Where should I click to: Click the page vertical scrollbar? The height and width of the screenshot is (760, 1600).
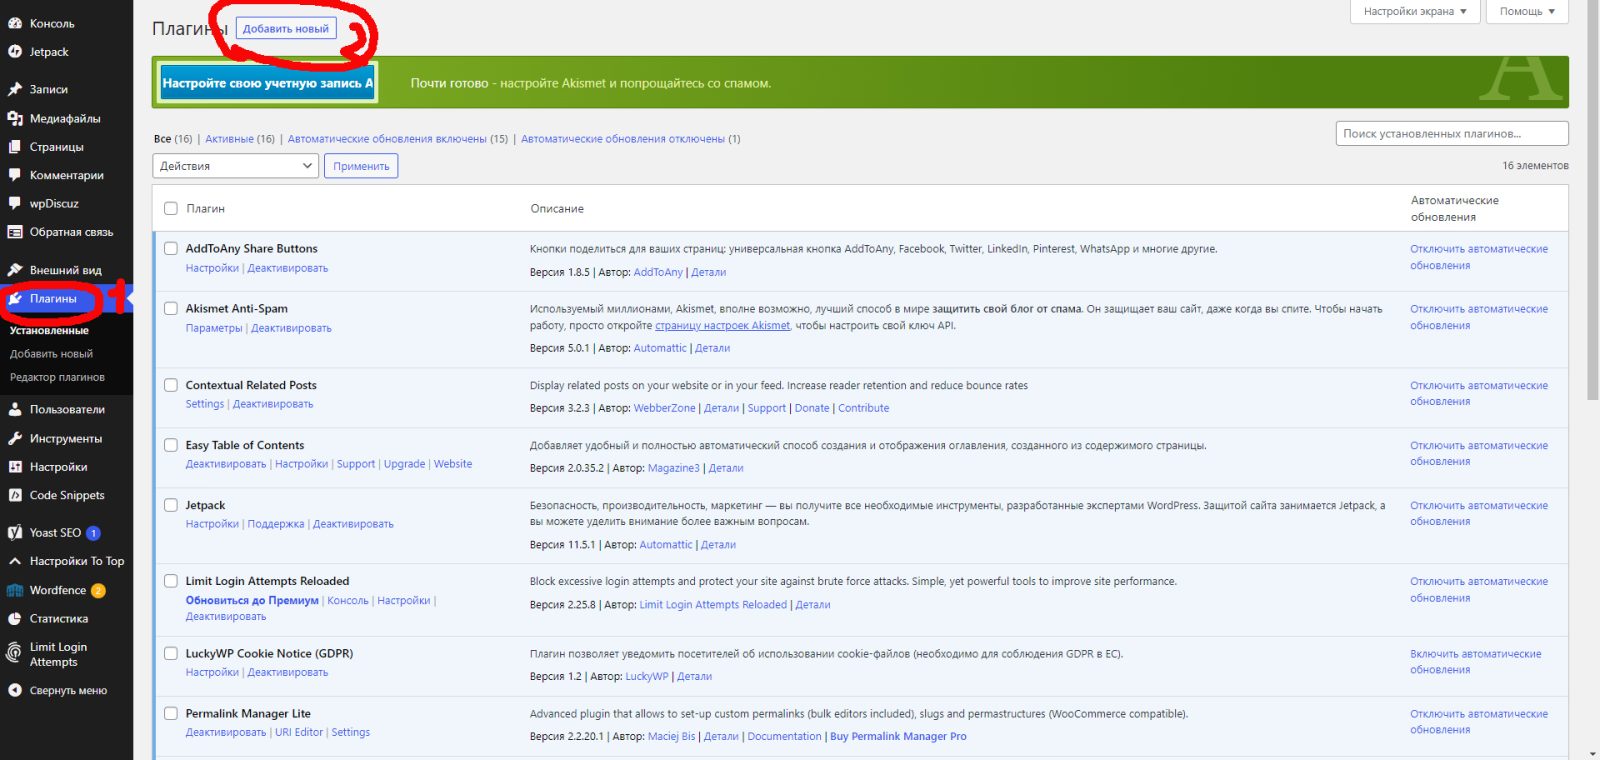click(1592, 200)
